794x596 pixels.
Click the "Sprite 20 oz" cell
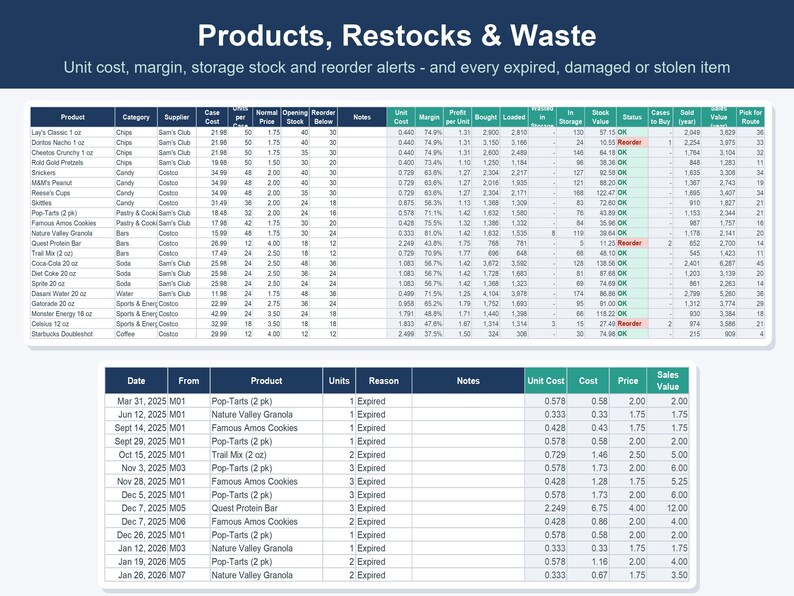[x=72, y=284]
